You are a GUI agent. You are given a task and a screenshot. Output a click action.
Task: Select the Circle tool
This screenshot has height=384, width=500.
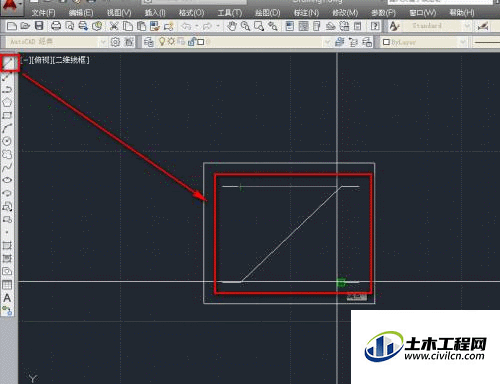pos(7,141)
